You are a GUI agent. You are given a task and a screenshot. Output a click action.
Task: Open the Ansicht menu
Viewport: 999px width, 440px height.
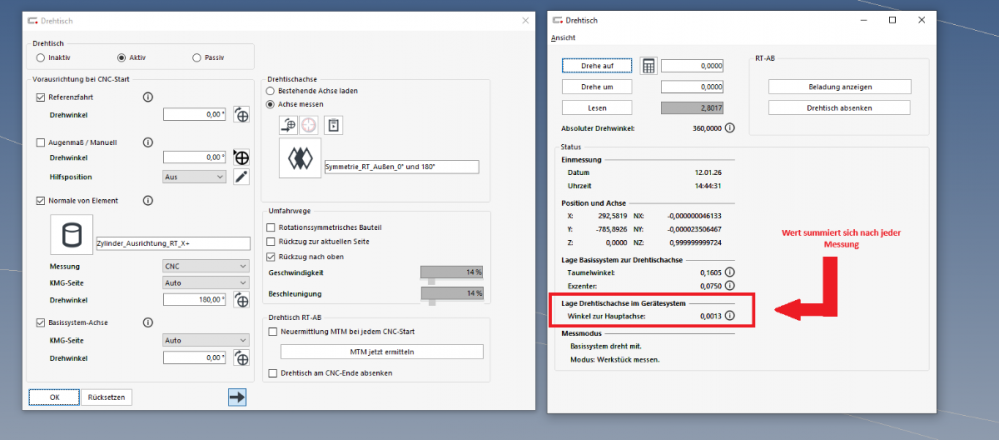coord(563,38)
